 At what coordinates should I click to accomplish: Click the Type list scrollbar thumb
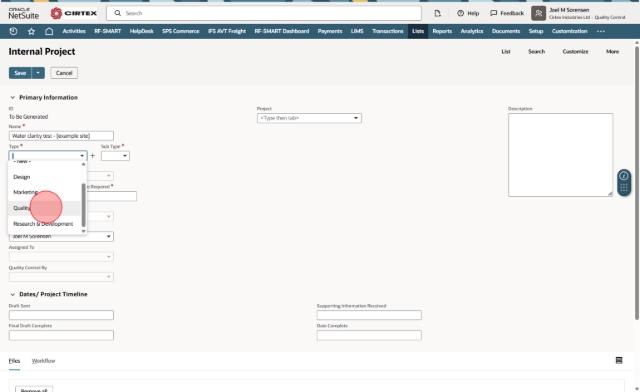[x=84, y=205]
